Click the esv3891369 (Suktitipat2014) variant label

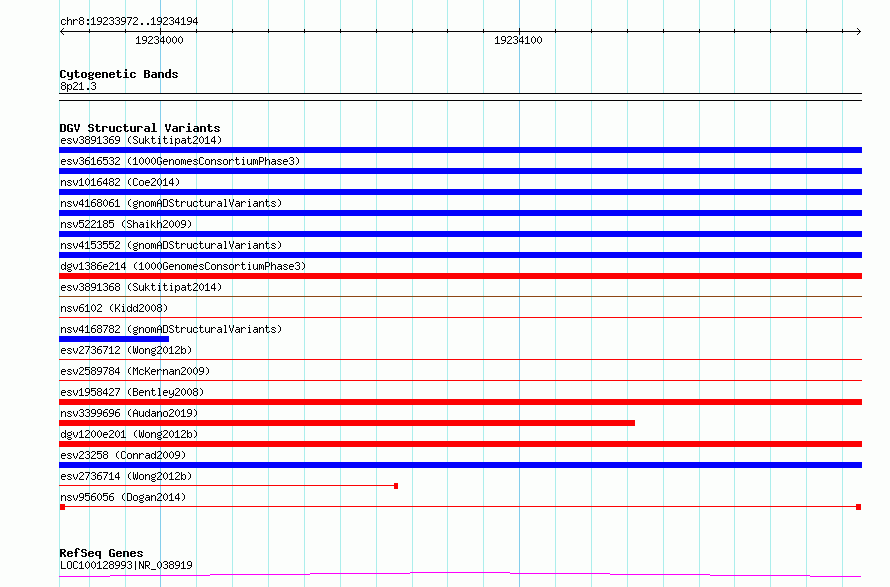tap(141, 140)
